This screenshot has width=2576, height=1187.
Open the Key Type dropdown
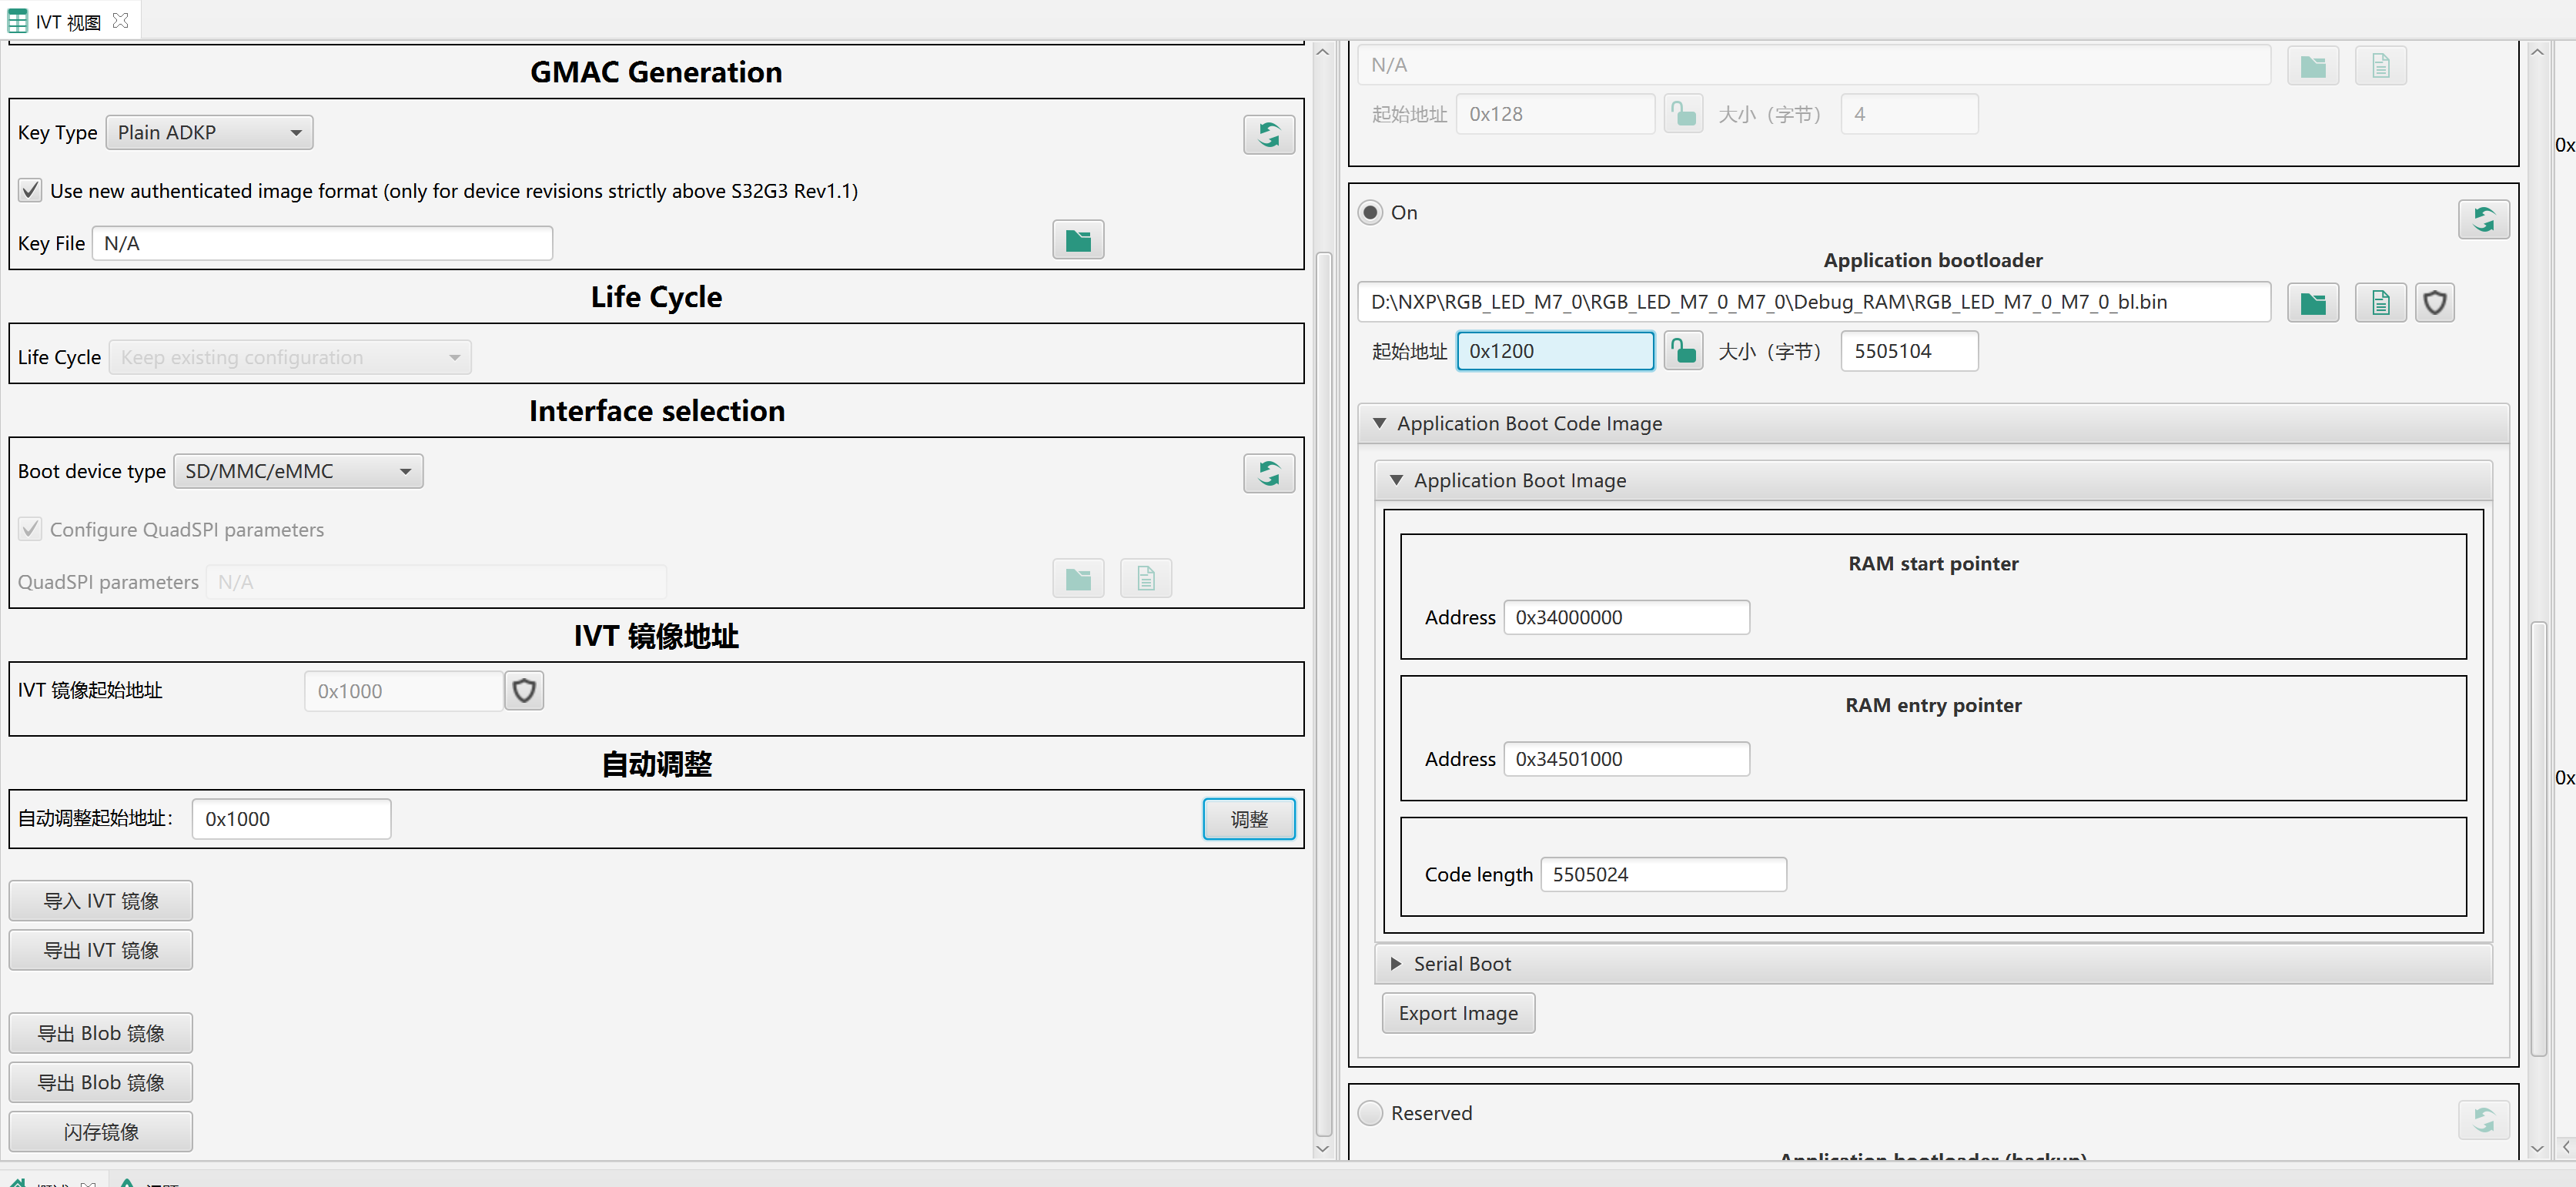click(209, 133)
